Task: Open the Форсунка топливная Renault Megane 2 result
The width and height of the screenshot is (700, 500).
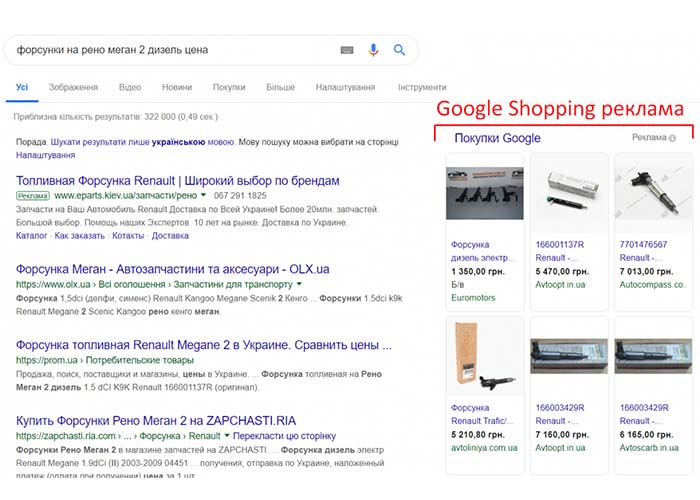Action: click(204, 345)
